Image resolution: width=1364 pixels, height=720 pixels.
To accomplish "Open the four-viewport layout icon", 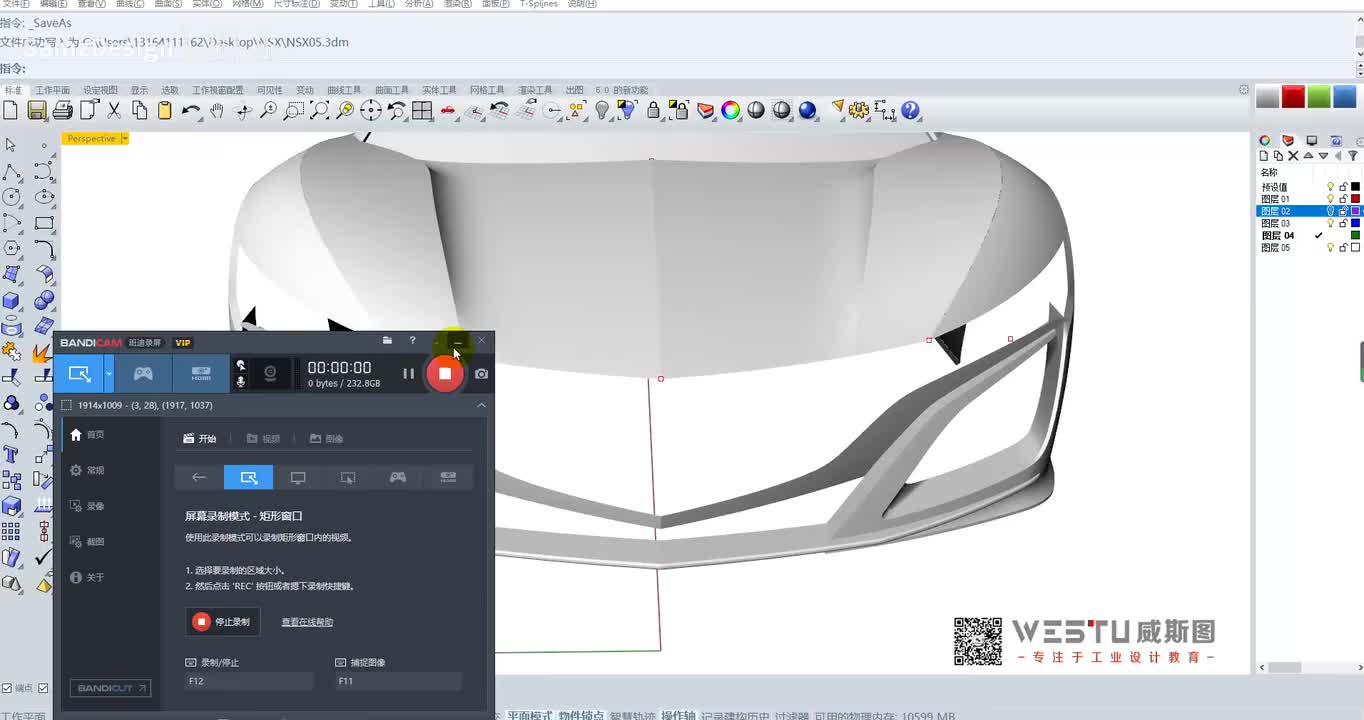I will tap(422, 111).
